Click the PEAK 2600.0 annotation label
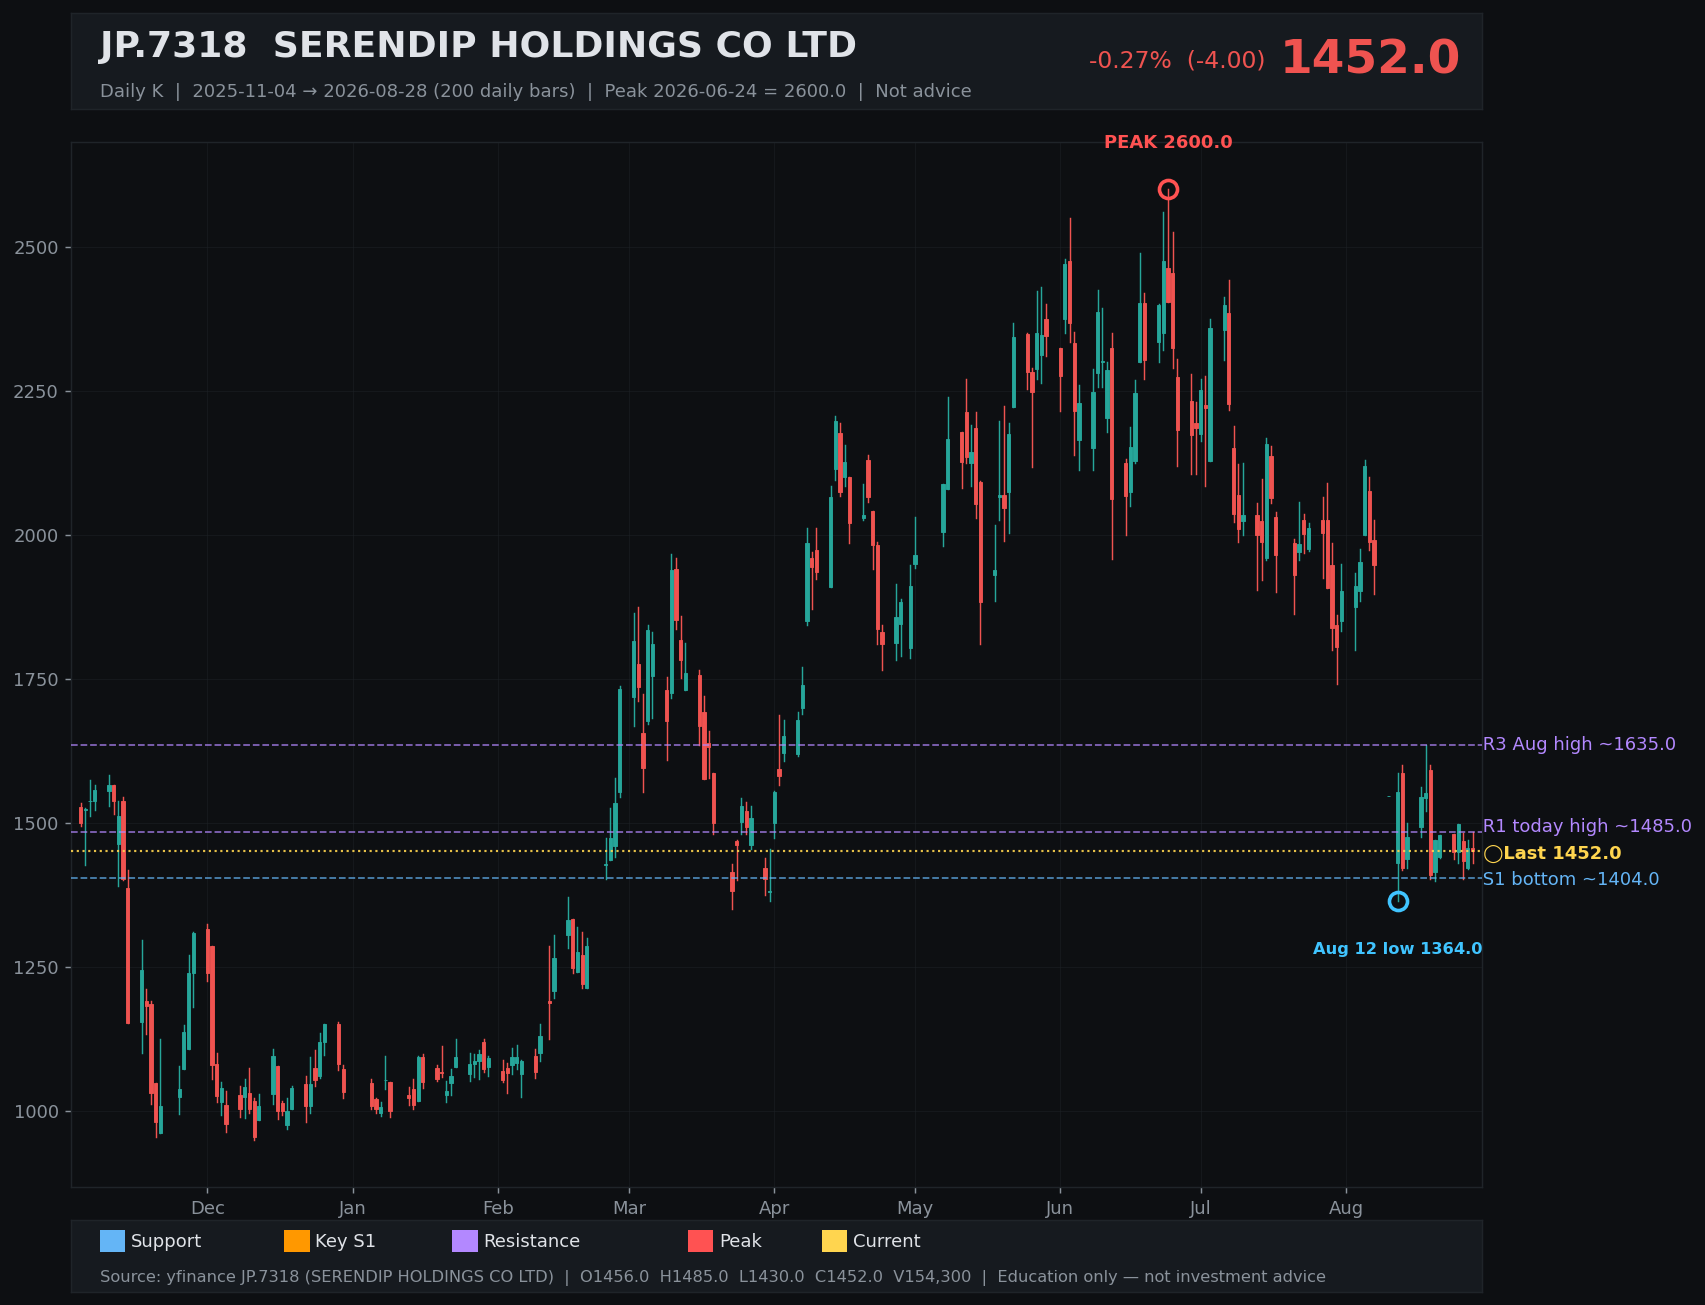1705x1305 pixels. tap(1168, 143)
